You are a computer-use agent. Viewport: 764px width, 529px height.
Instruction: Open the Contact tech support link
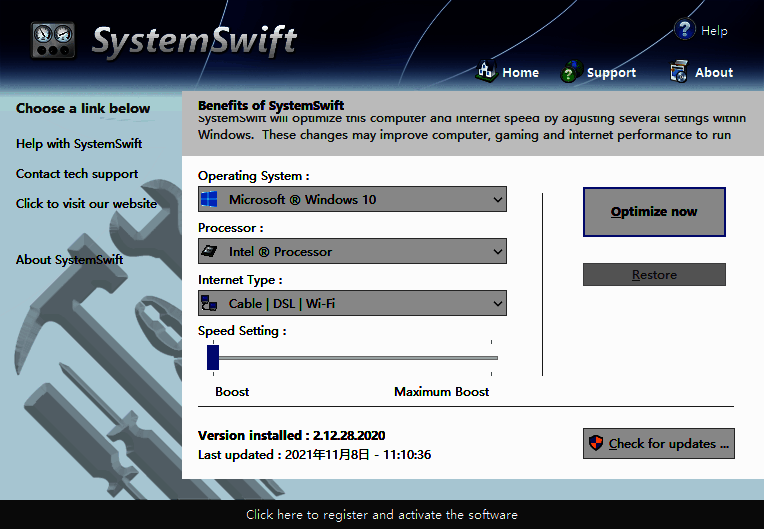point(77,174)
